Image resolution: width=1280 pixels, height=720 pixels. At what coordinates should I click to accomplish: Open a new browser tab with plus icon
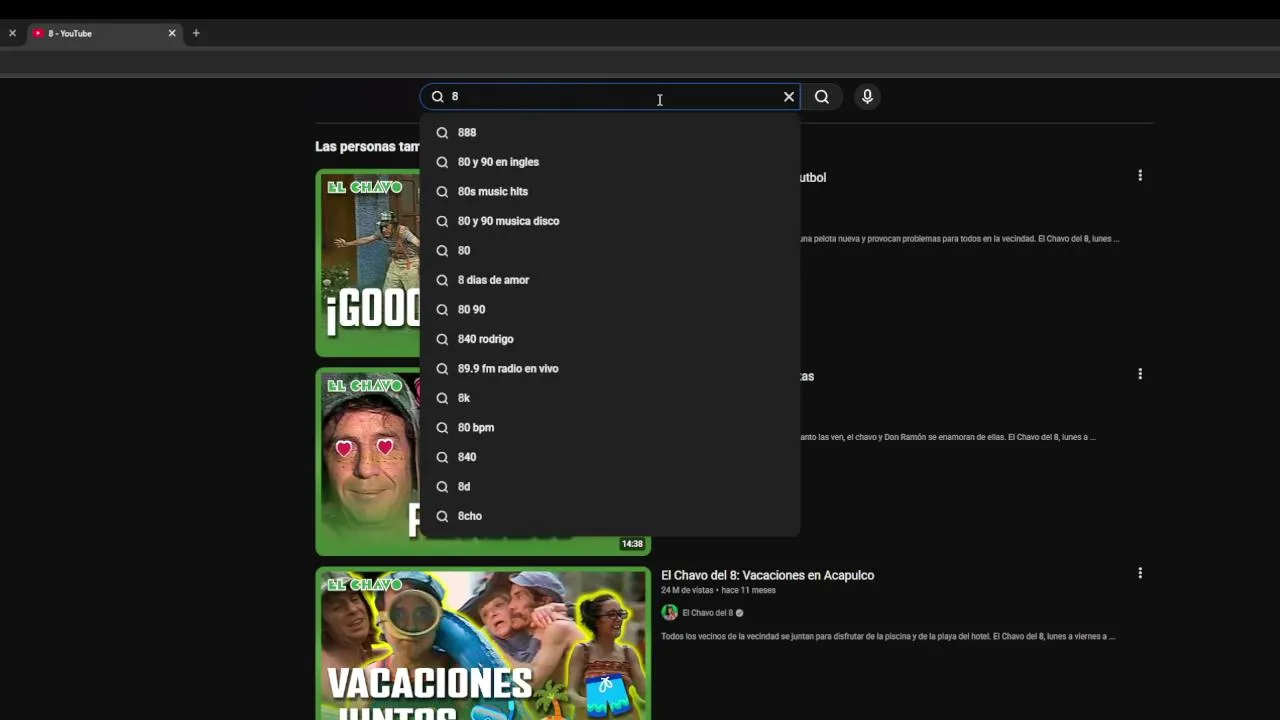click(196, 33)
